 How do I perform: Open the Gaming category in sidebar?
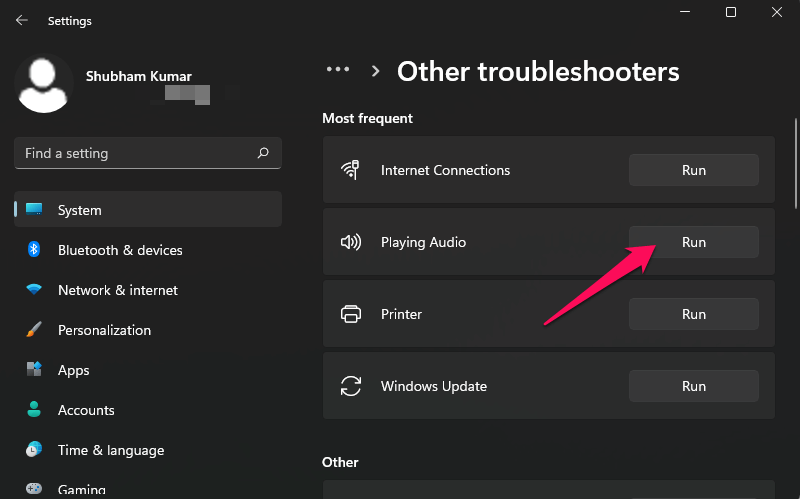84,490
